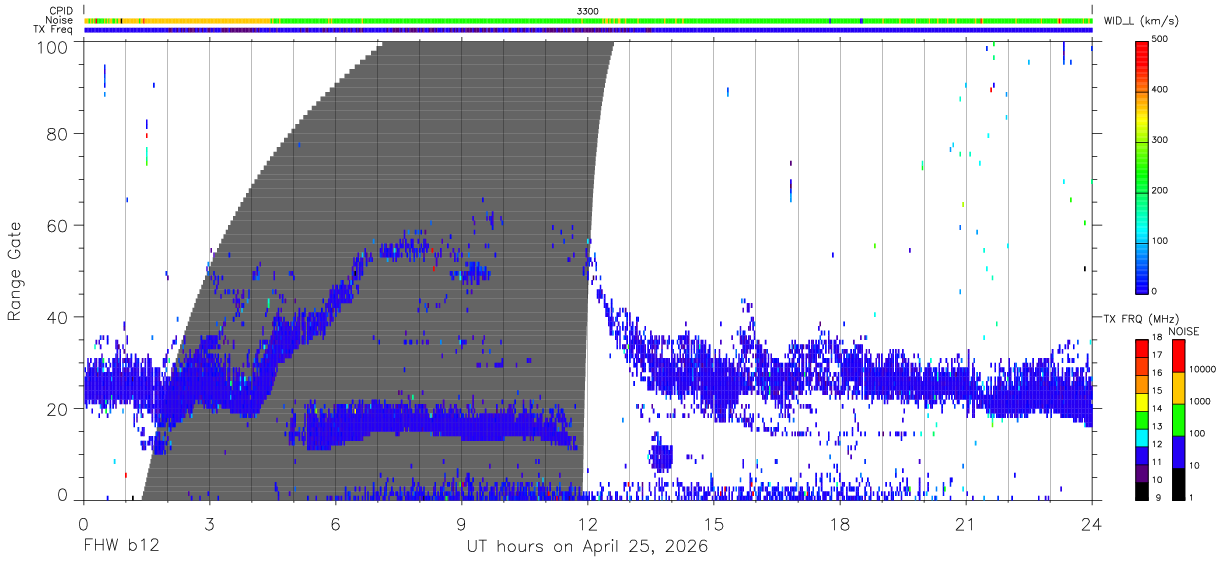Click the time axis tick 15
1228x567 pixels.
pos(714,524)
